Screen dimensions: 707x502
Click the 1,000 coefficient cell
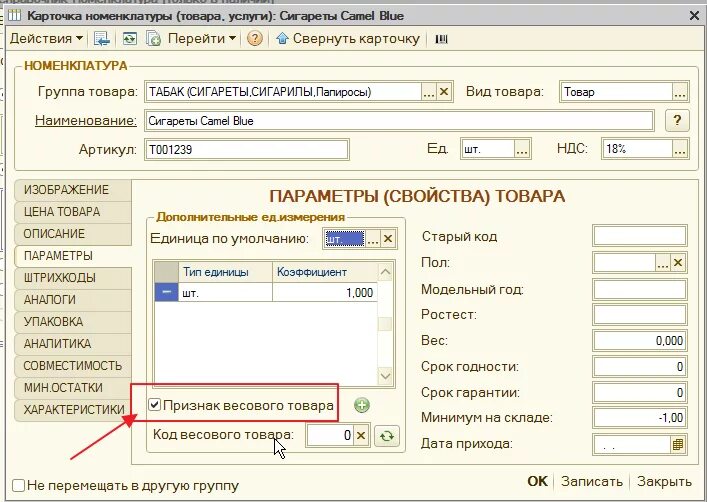pos(325,293)
